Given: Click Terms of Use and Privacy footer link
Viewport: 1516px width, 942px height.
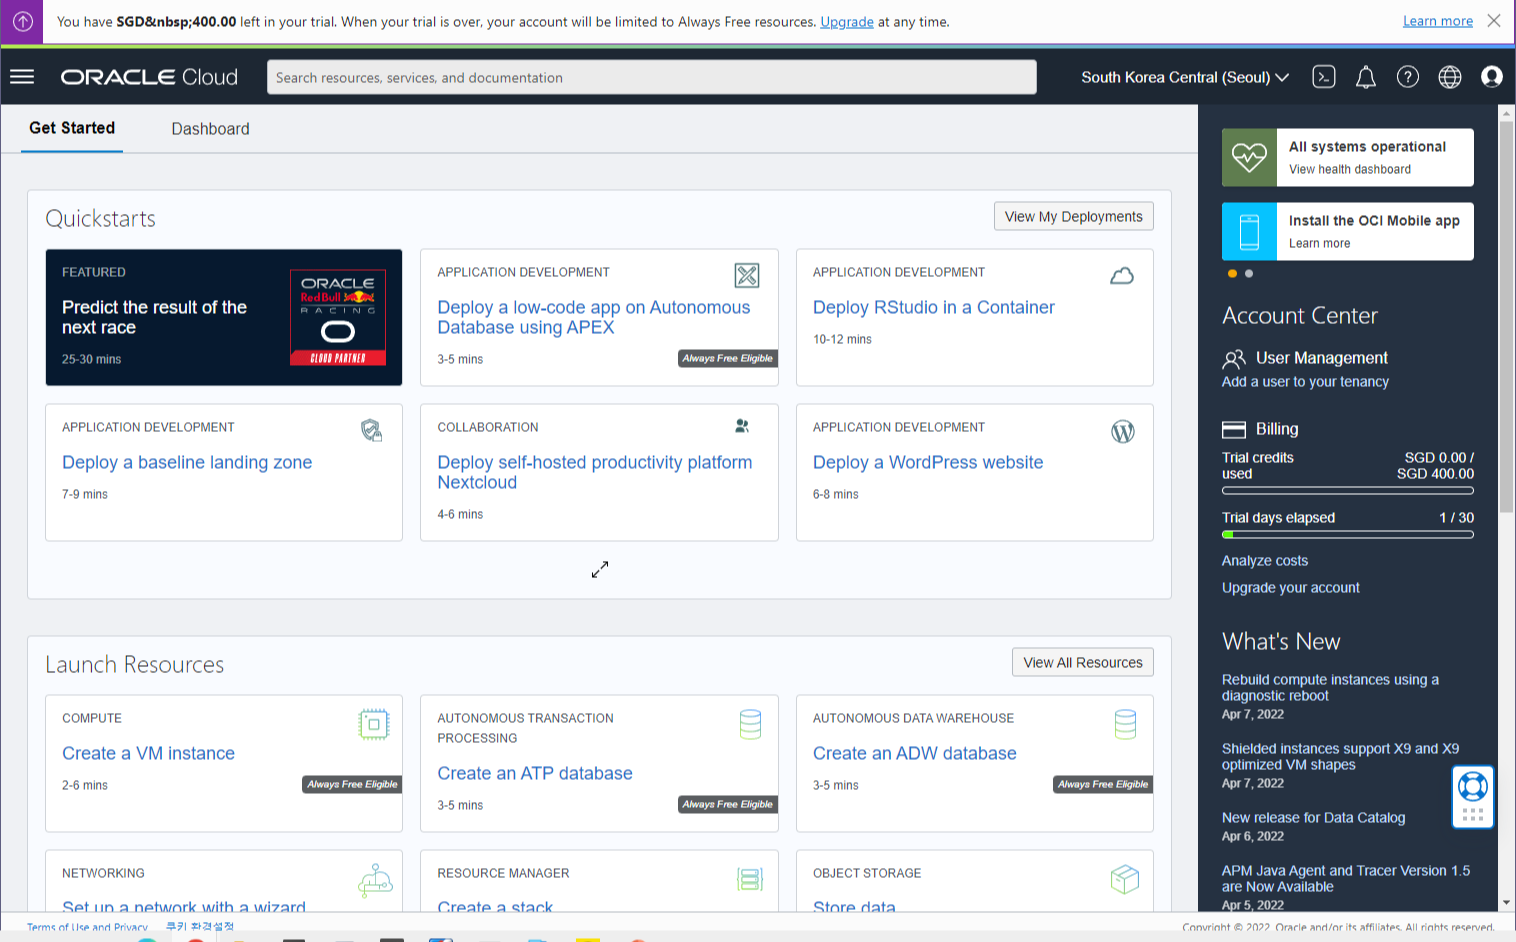Looking at the screenshot, I should tap(87, 928).
